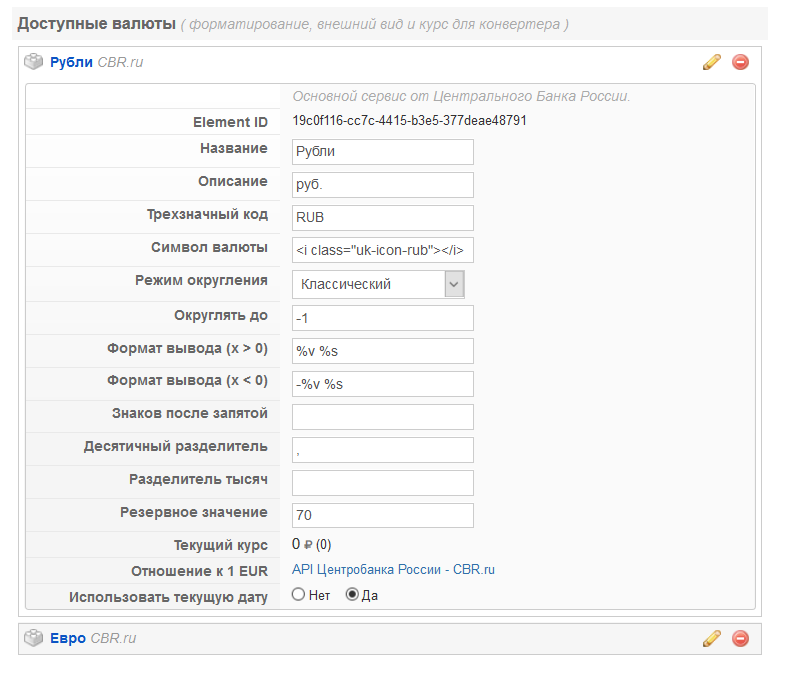Click the Символ валюты input field
The width and height of the screenshot is (804, 681).
coord(382,250)
